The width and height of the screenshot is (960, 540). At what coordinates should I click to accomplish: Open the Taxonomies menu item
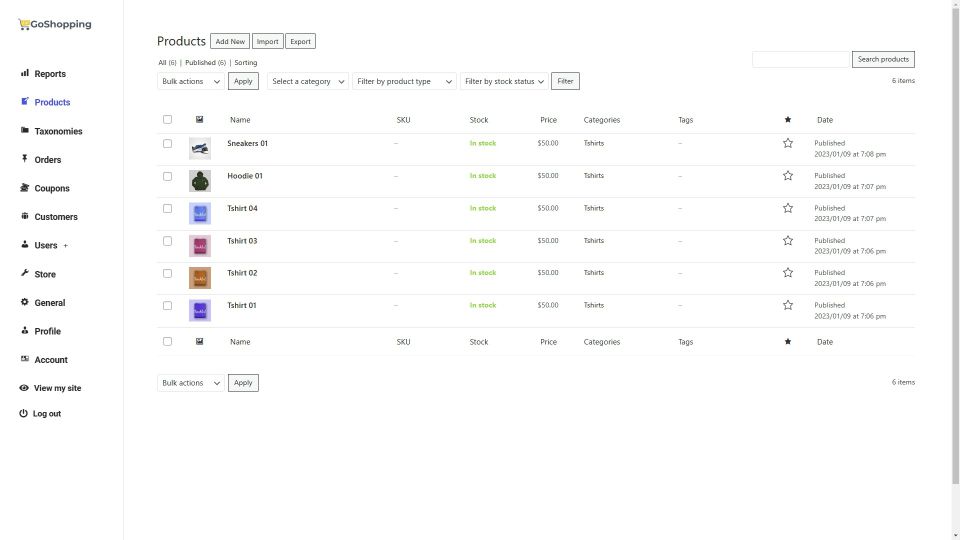(58, 131)
